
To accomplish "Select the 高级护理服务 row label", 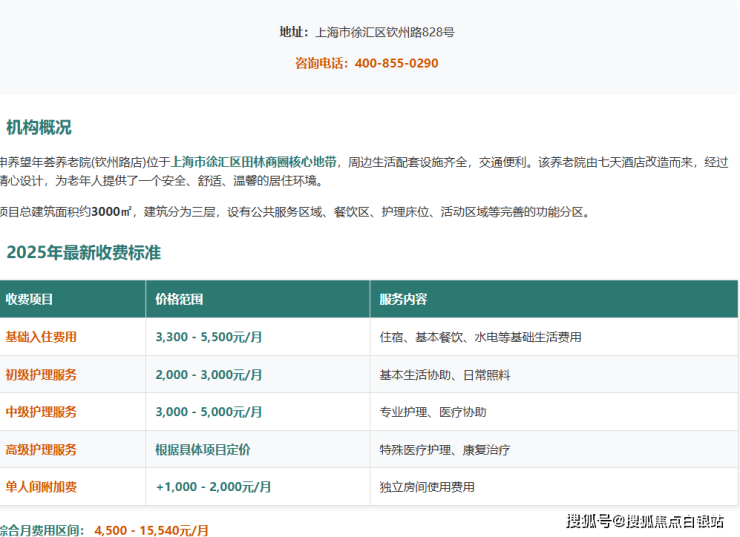I will [x=41, y=450].
